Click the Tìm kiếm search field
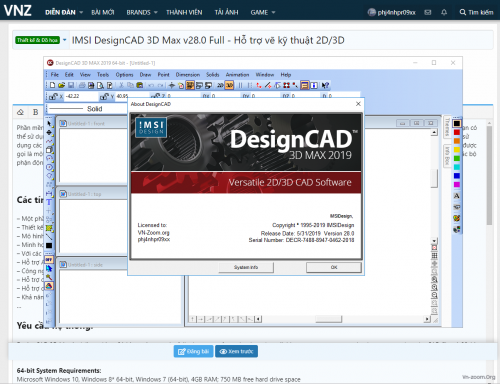 (x=476, y=12)
